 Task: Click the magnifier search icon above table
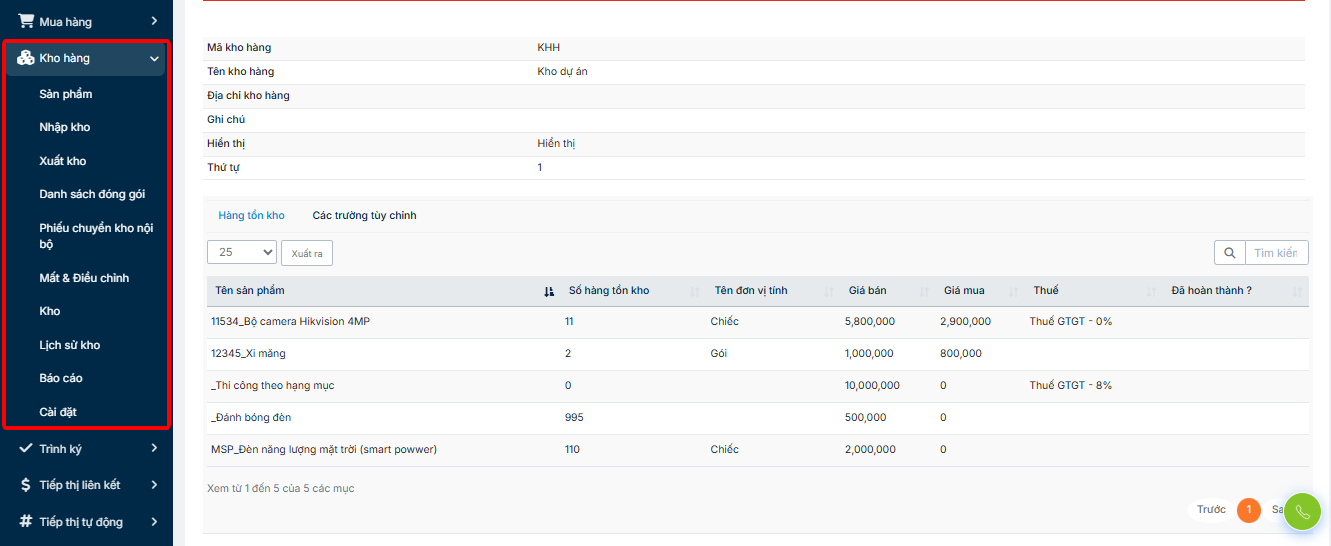click(x=1229, y=253)
